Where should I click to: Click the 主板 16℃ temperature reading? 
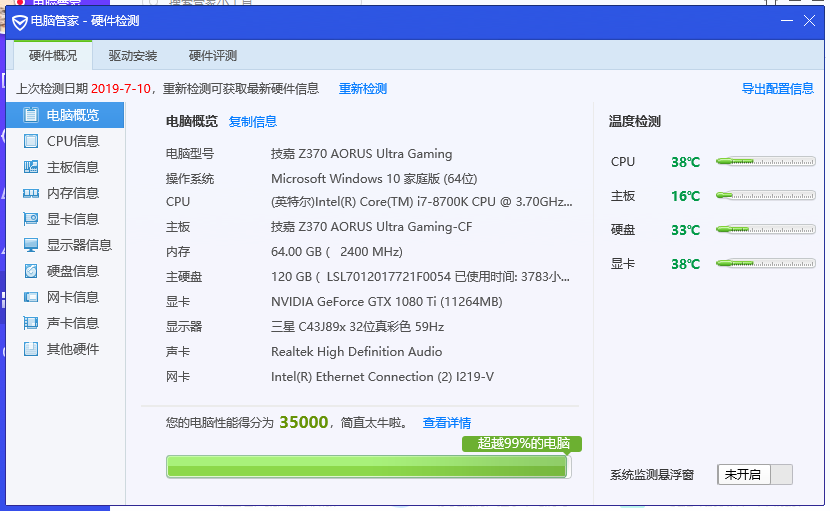(685, 196)
